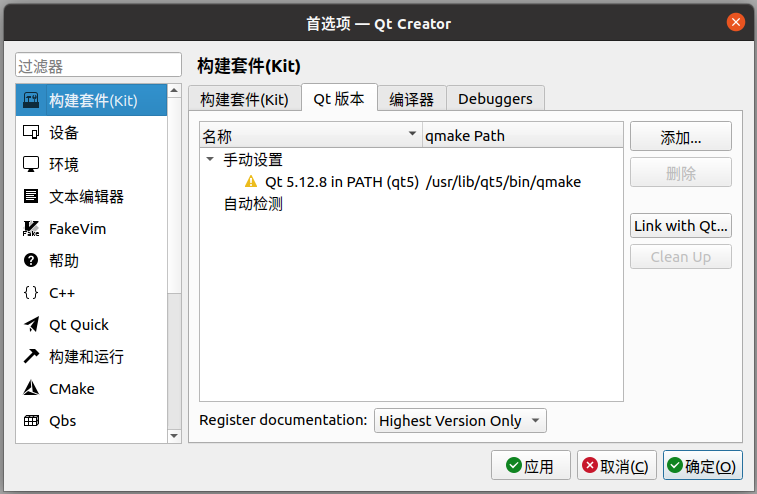Select the 手动设置 group label
The width and height of the screenshot is (757, 494).
coord(252,159)
